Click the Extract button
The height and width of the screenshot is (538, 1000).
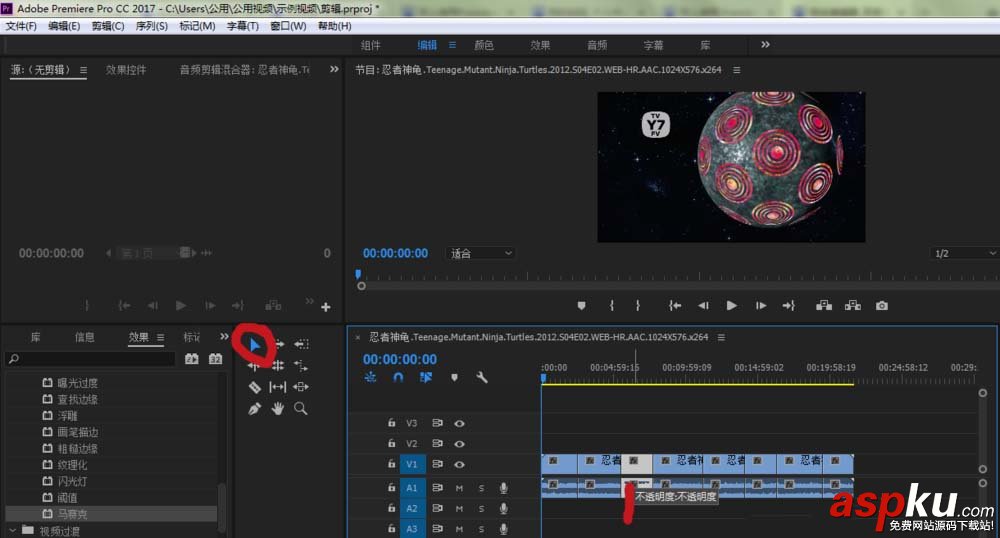(x=852, y=306)
